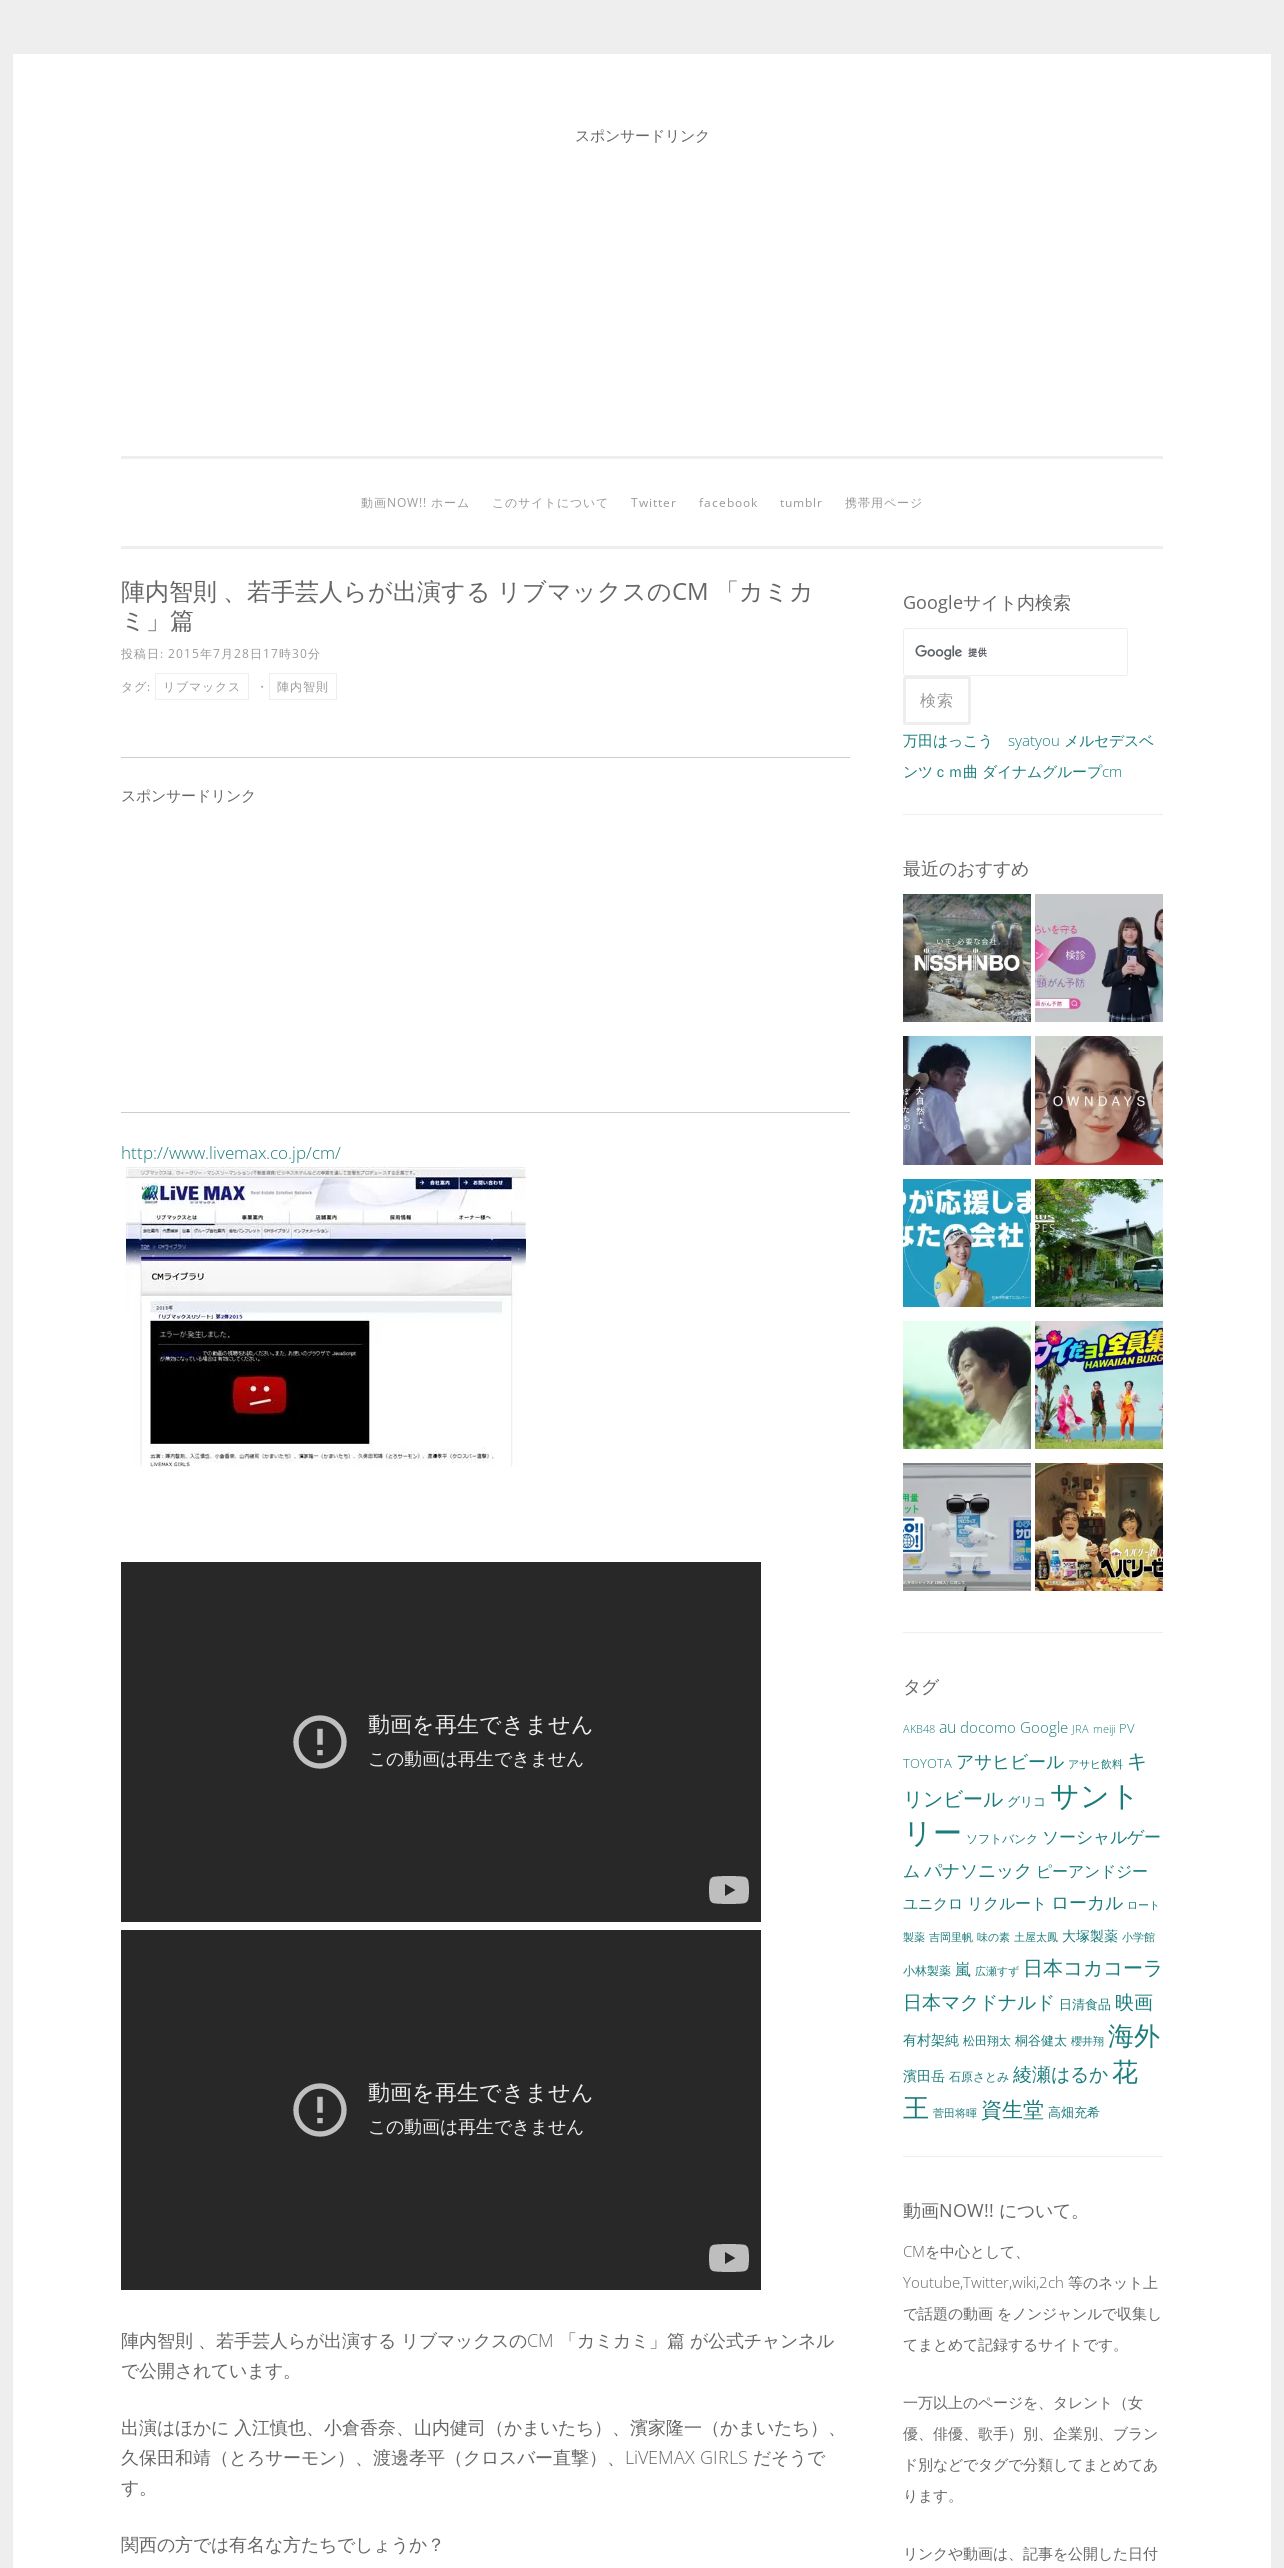This screenshot has height=2568, width=1284.
Task: Open the thumbnail of man in white shirt
Action: [x=967, y=1100]
